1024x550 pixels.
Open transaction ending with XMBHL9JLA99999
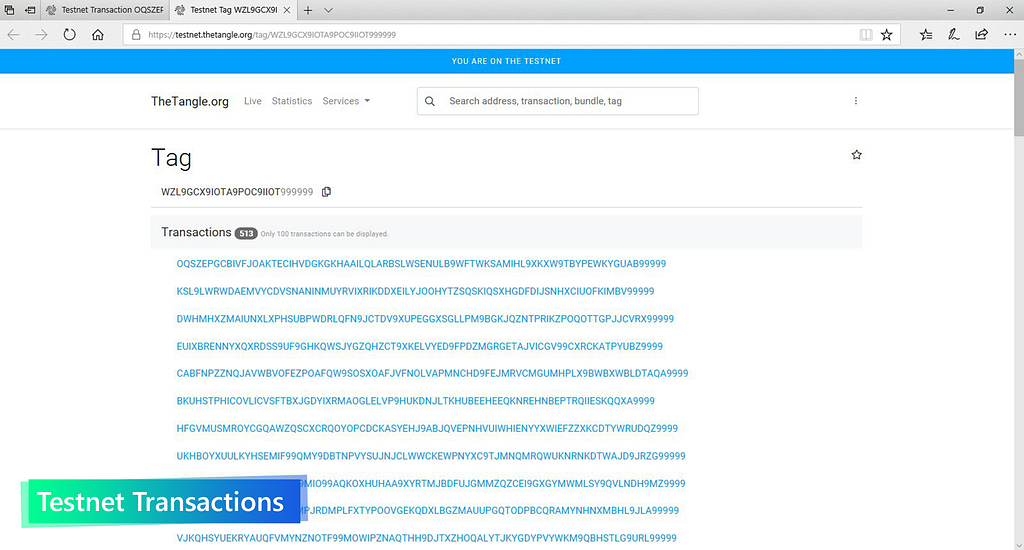coord(490,511)
